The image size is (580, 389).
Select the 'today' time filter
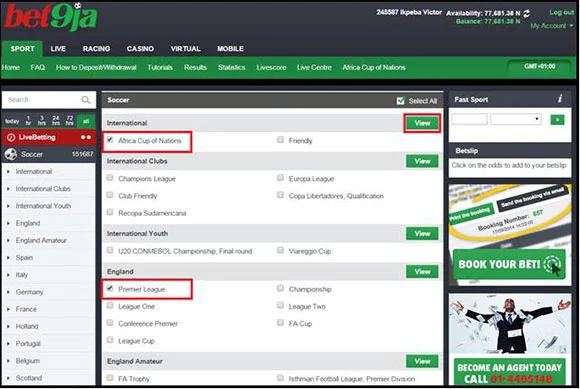[12, 121]
